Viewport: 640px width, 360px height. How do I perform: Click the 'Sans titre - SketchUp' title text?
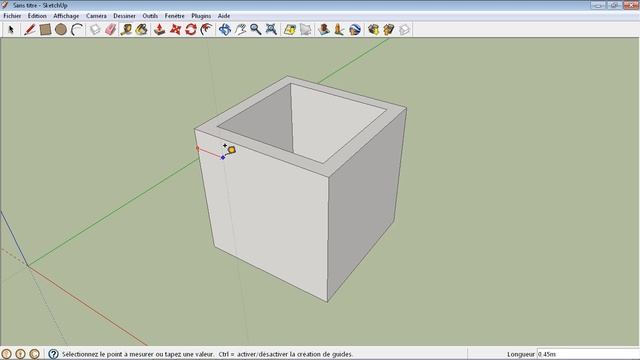tap(40, 5)
